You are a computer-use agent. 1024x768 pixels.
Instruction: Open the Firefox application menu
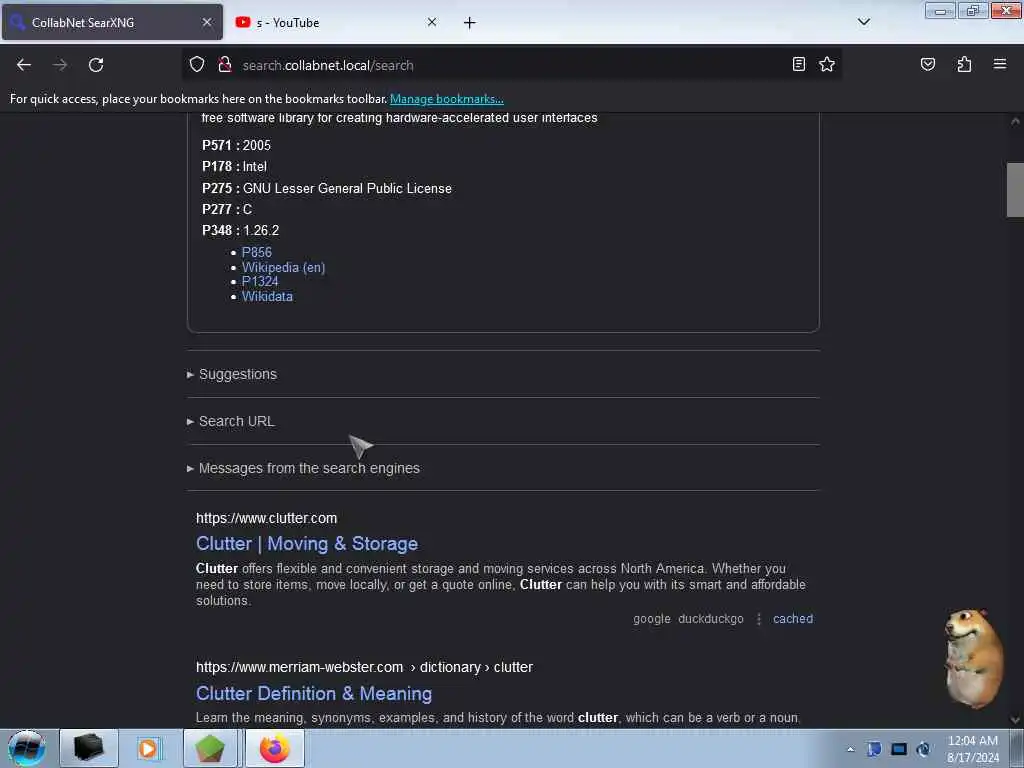click(1000, 64)
